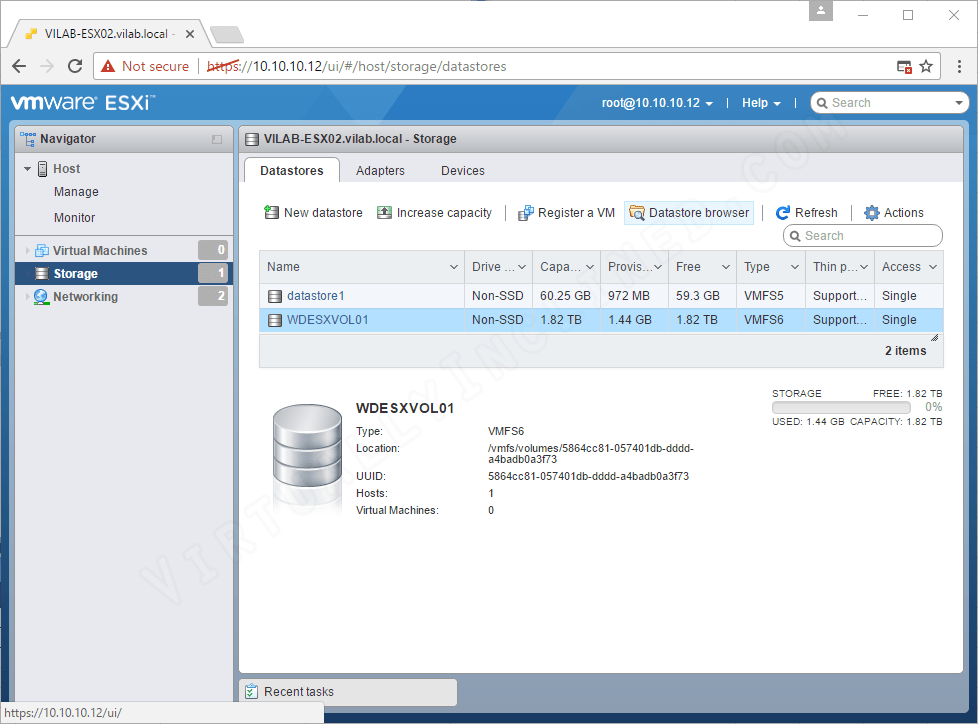Select Networking in the Navigator
The height and width of the screenshot is (724, 978).
pyautogui.click(x=85, y=296)
